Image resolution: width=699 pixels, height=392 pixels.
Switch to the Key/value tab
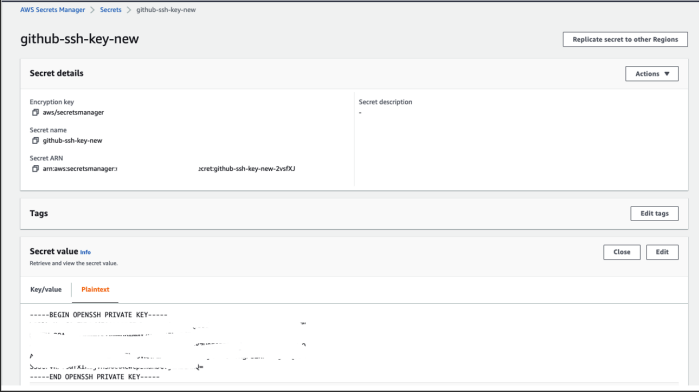click(x=46, y=289)
